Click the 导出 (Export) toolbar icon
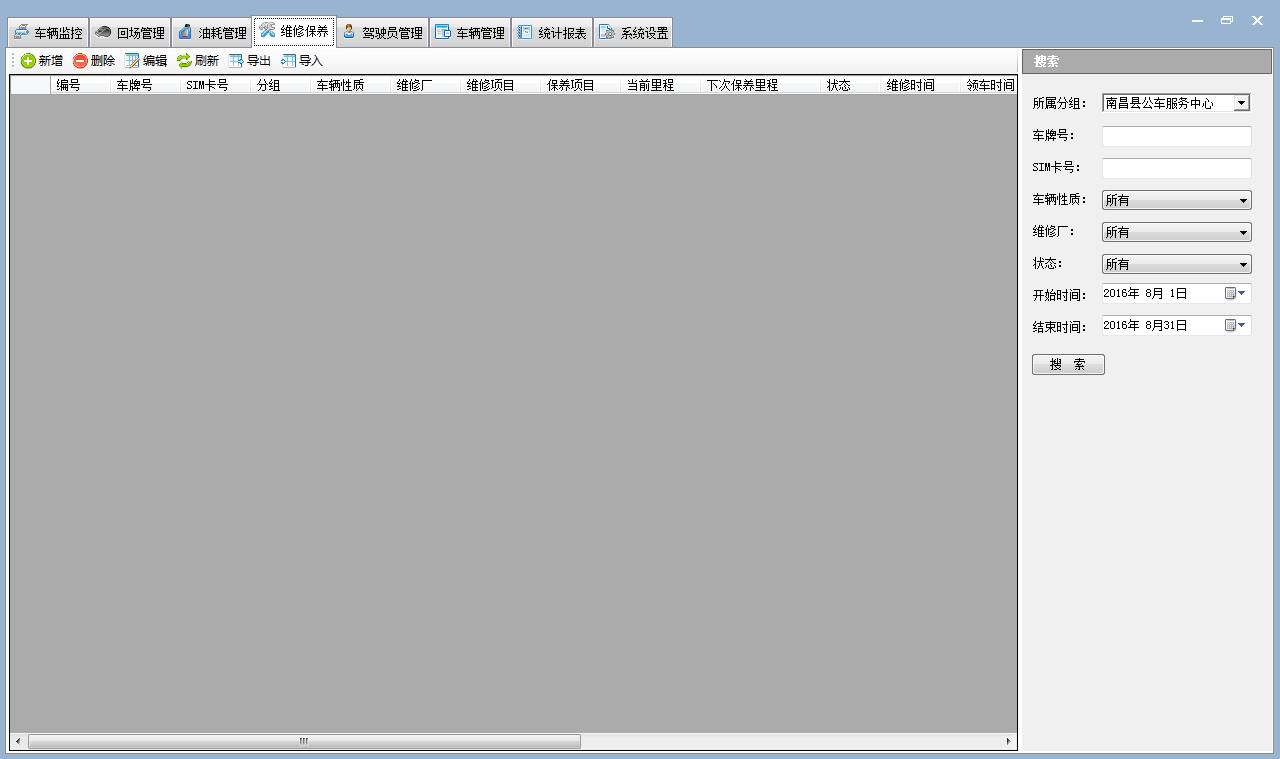Image resolution: width=1280 pixels, height=759 pixels. (236, 61)
